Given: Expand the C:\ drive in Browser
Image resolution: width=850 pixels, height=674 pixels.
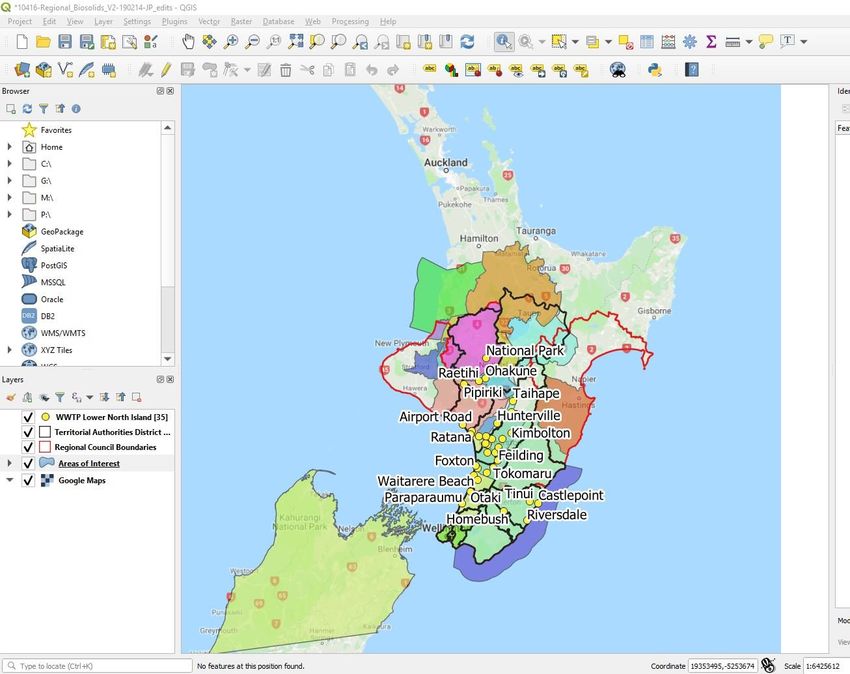Looking at the screenshot, I should [x=9, y=163].
